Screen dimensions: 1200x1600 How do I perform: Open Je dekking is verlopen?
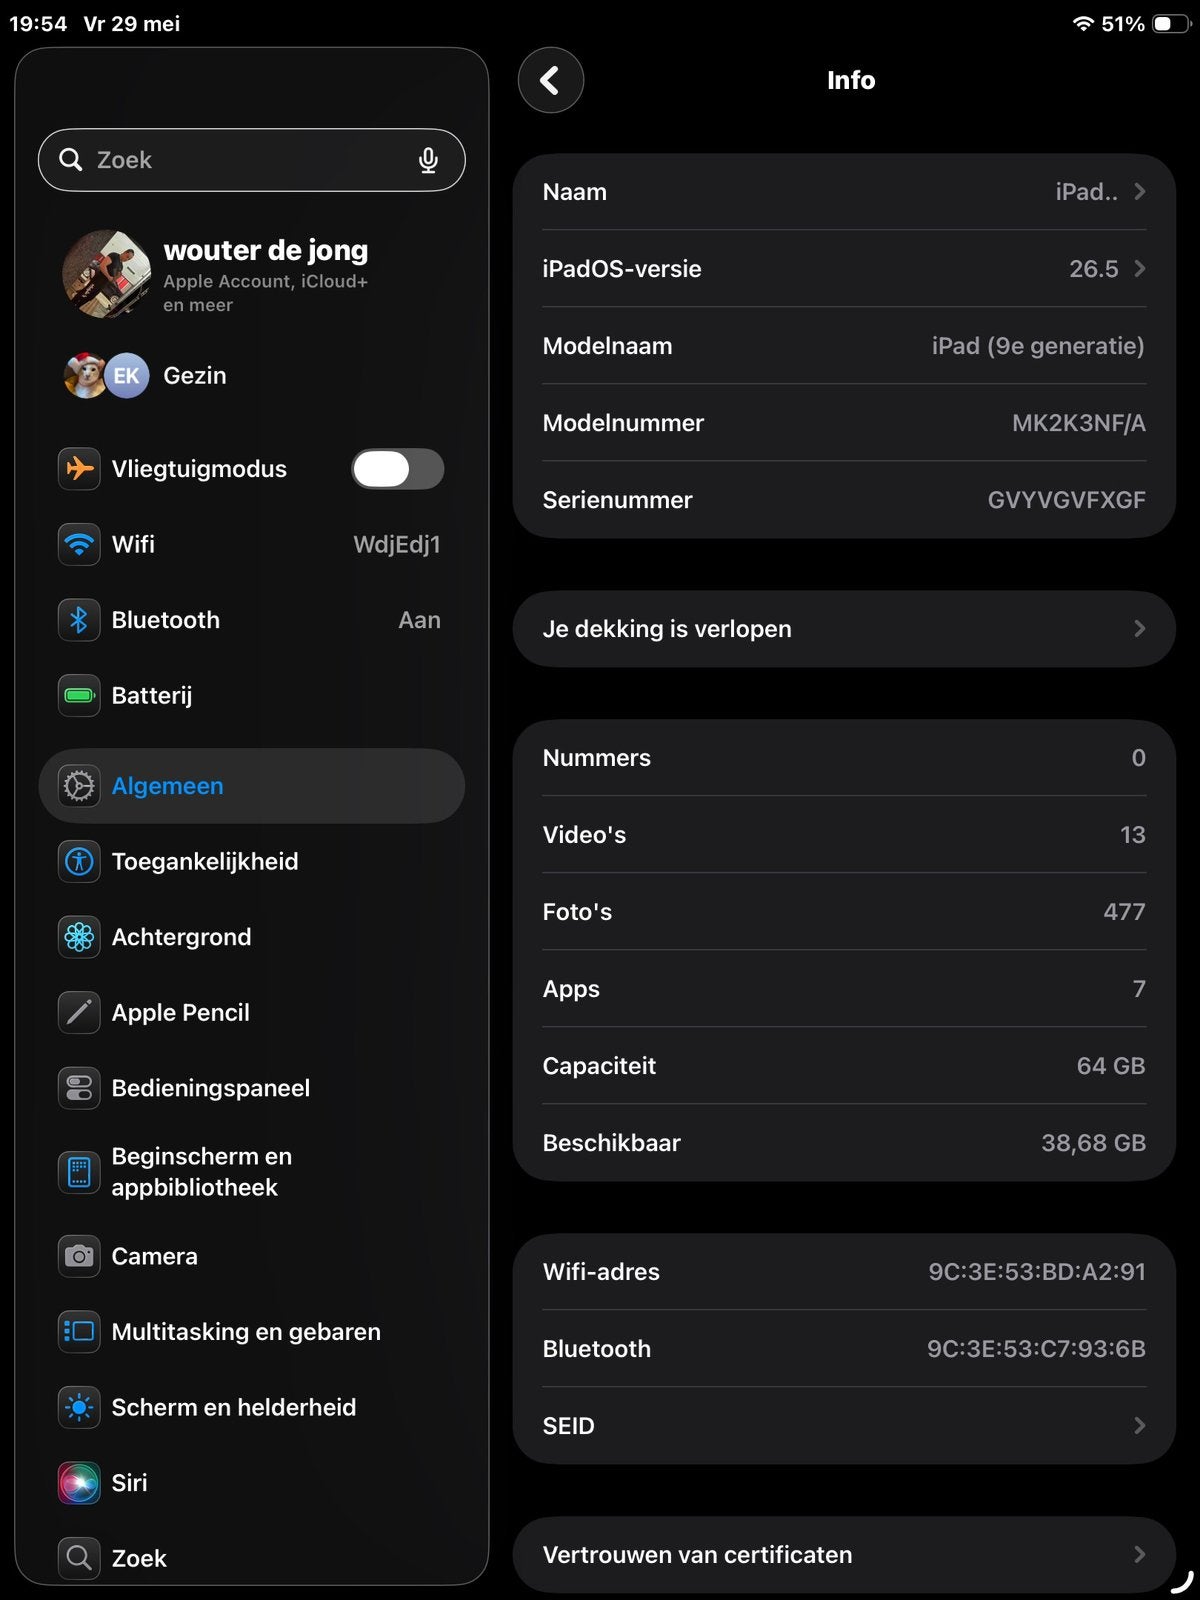coord(844,629)
